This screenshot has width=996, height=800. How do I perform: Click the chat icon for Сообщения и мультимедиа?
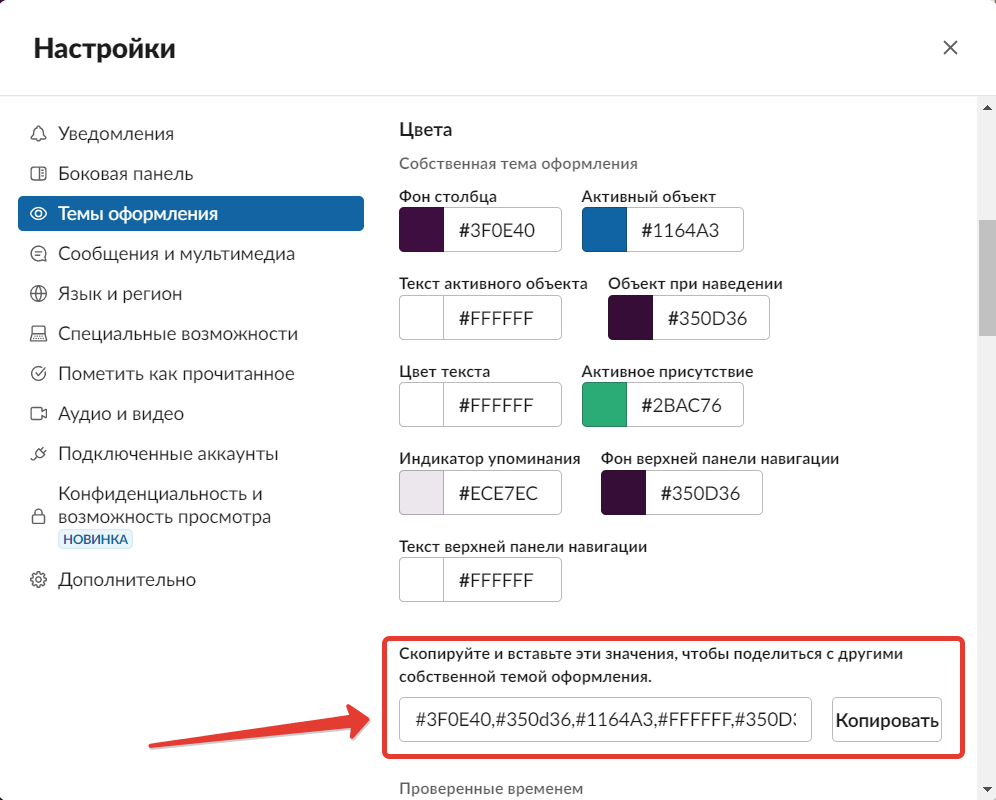tap(39, 254)
